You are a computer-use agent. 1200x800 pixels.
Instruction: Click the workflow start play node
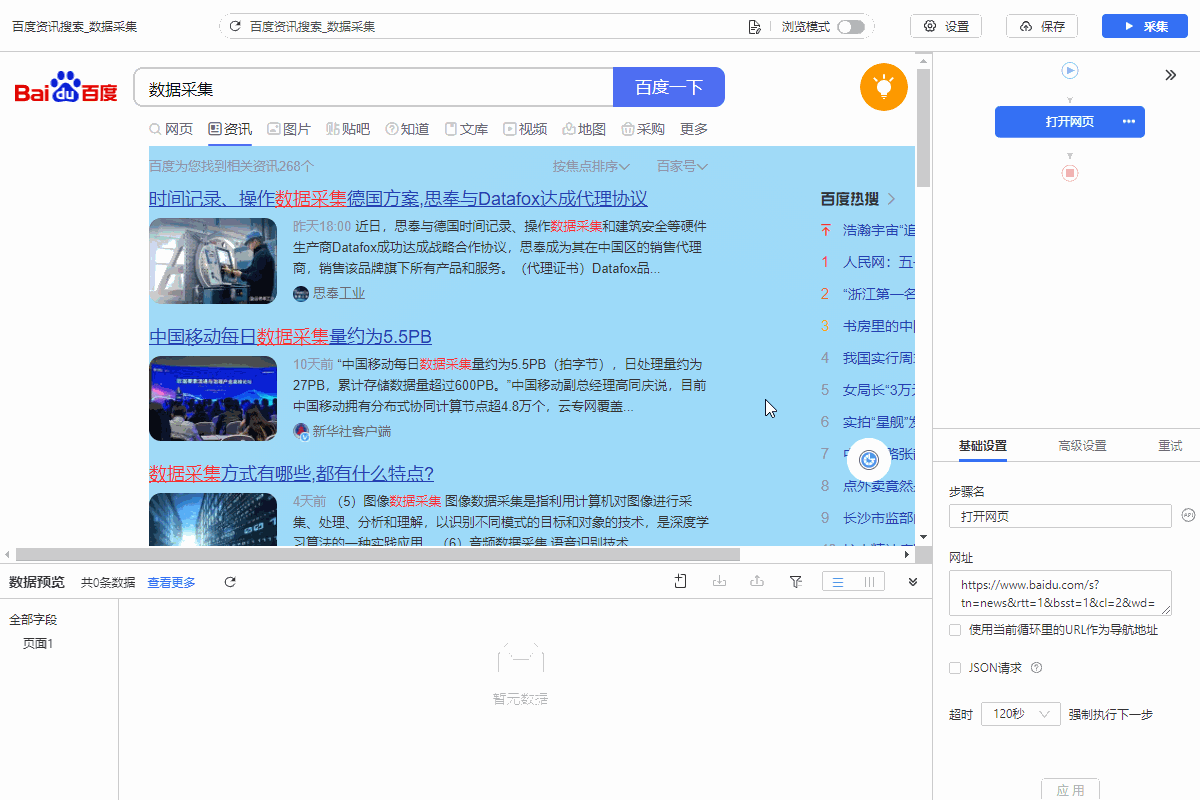pyautogui.click(x=1070, y=71)
